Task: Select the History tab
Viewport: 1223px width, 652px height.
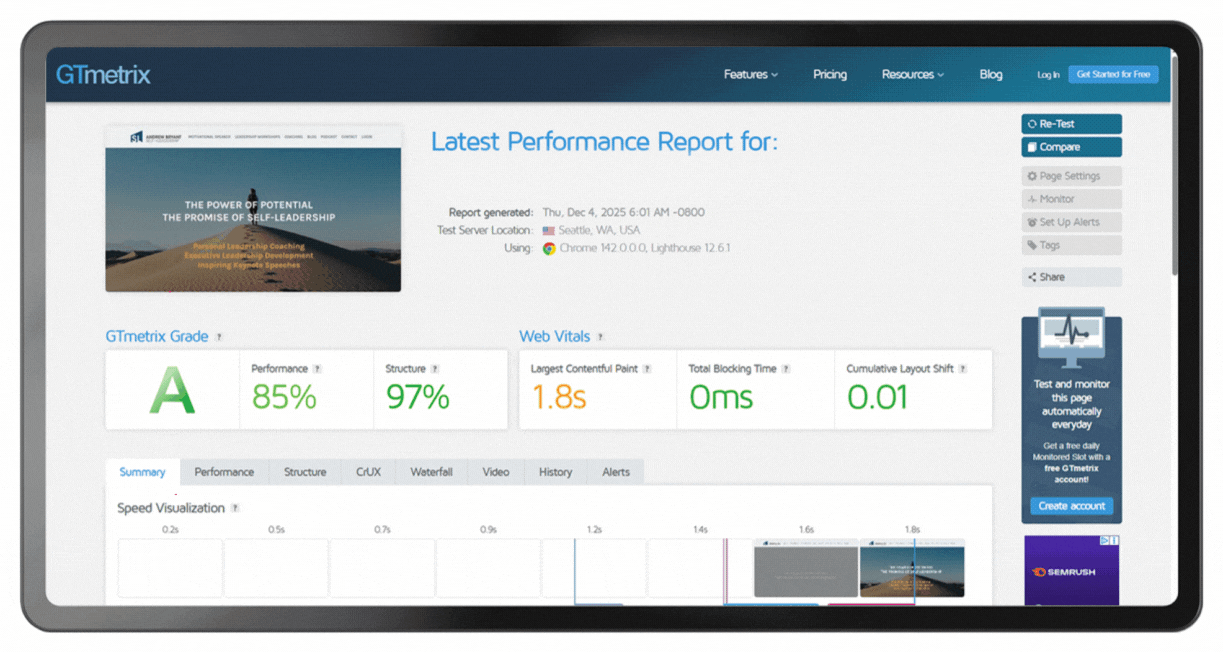Action: pos(555,472)
